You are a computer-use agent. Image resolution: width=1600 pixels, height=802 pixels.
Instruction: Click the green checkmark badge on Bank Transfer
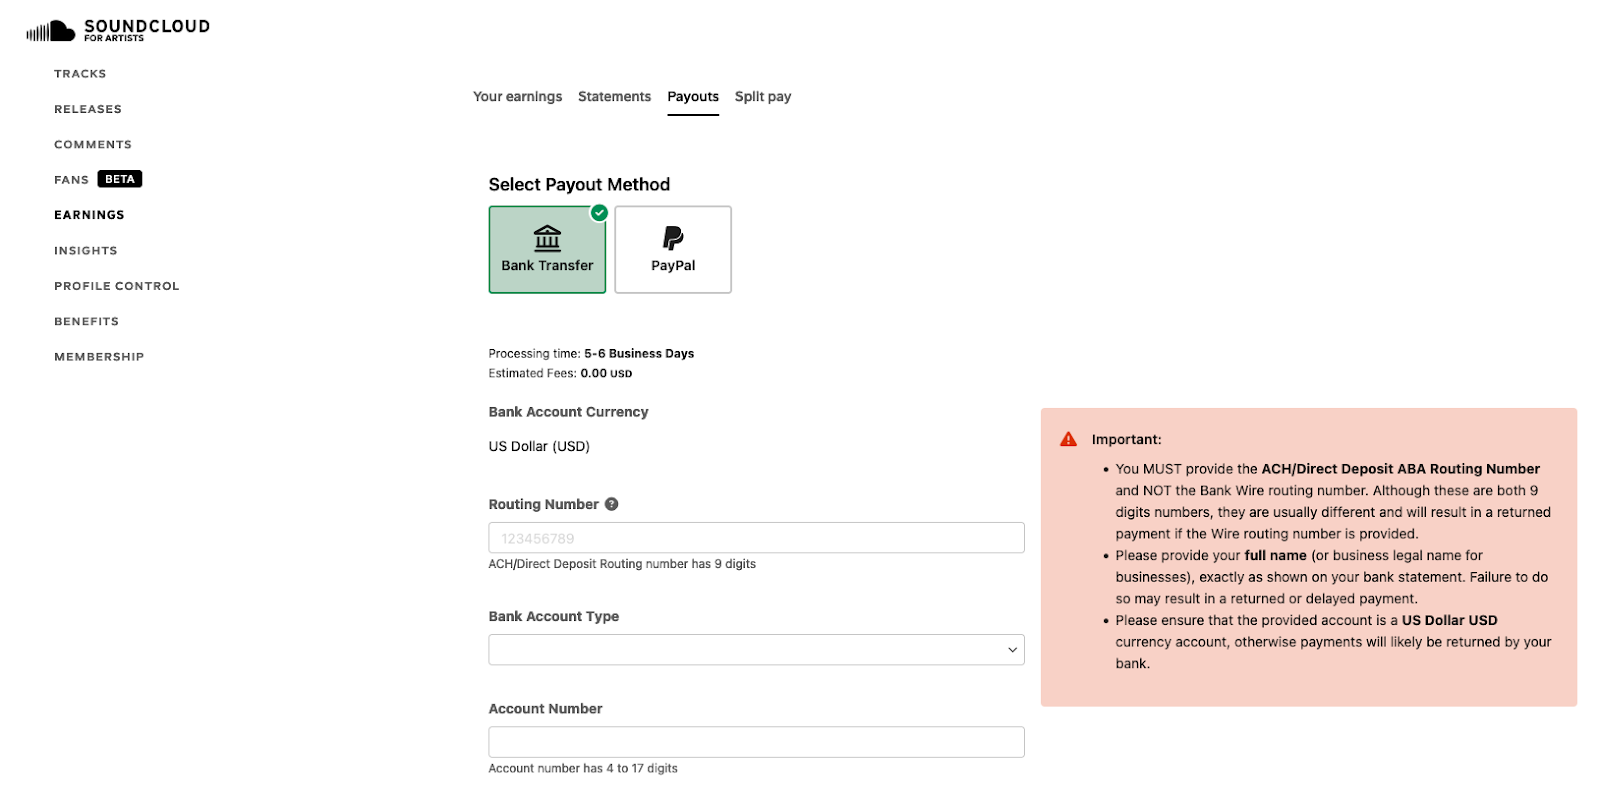pyautogui.click(x=599, y=212)
